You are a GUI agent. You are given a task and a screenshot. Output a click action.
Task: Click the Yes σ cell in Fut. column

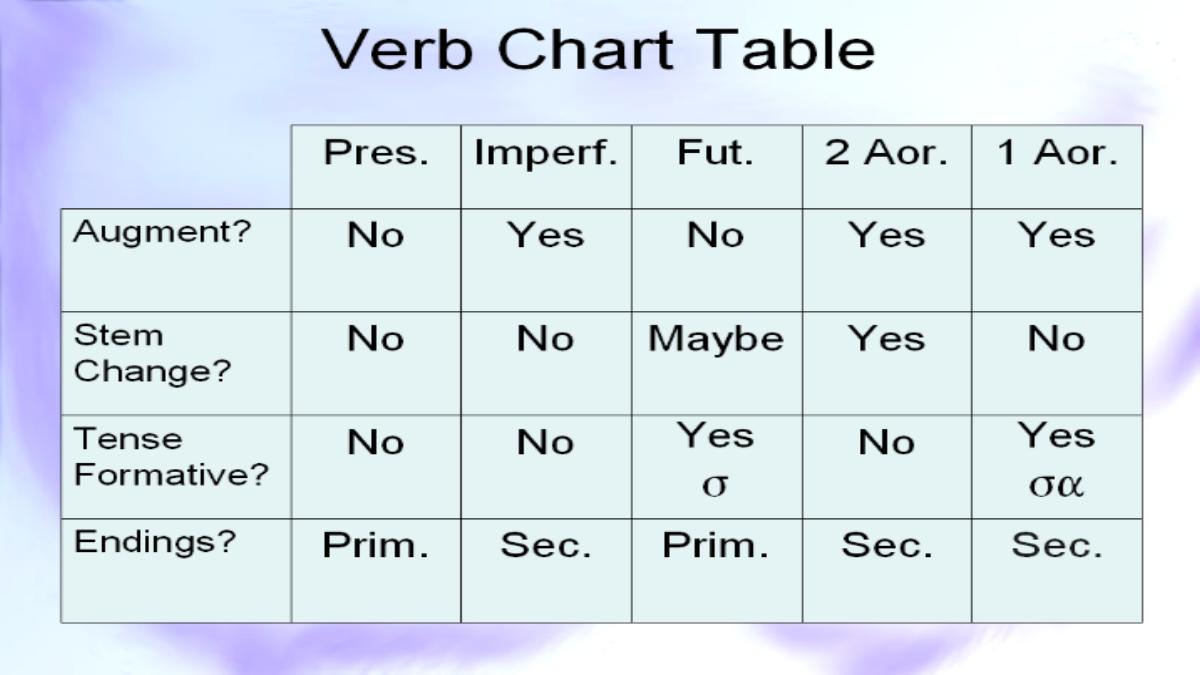pyautogui.click(x=717, y=467)
